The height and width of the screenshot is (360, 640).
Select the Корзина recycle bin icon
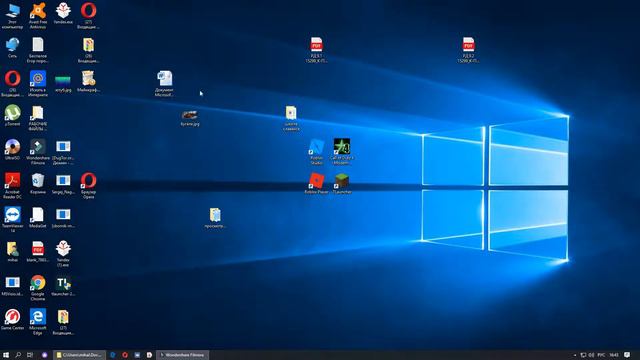[38, 183]
